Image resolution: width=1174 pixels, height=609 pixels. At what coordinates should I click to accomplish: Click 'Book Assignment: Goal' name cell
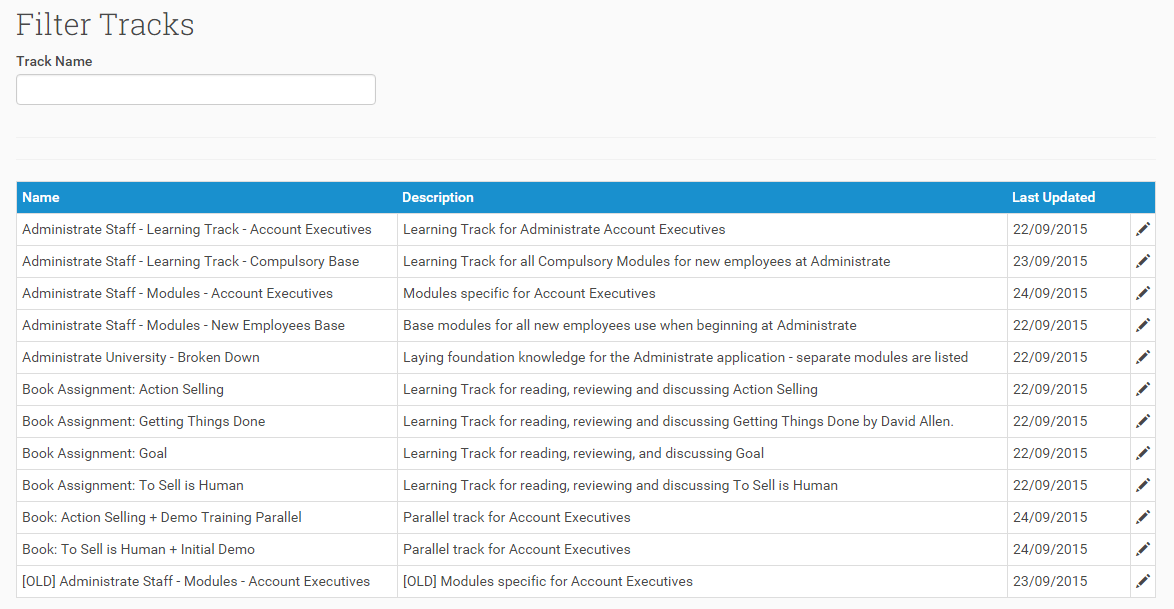94,453
